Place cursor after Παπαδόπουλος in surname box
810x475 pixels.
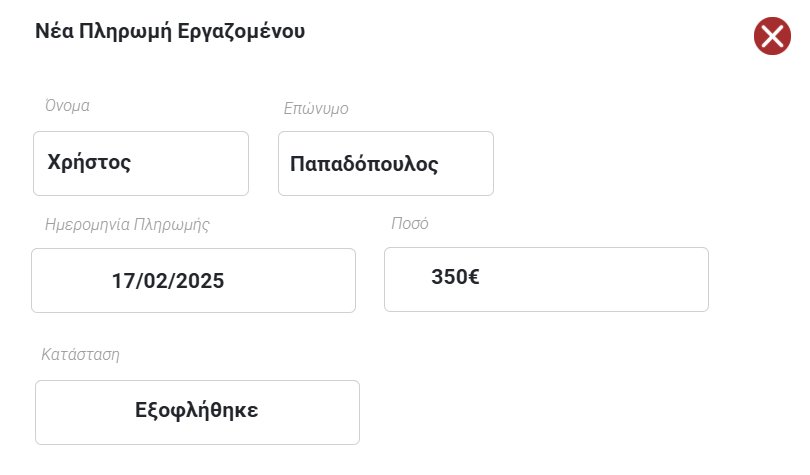(443, 164)
